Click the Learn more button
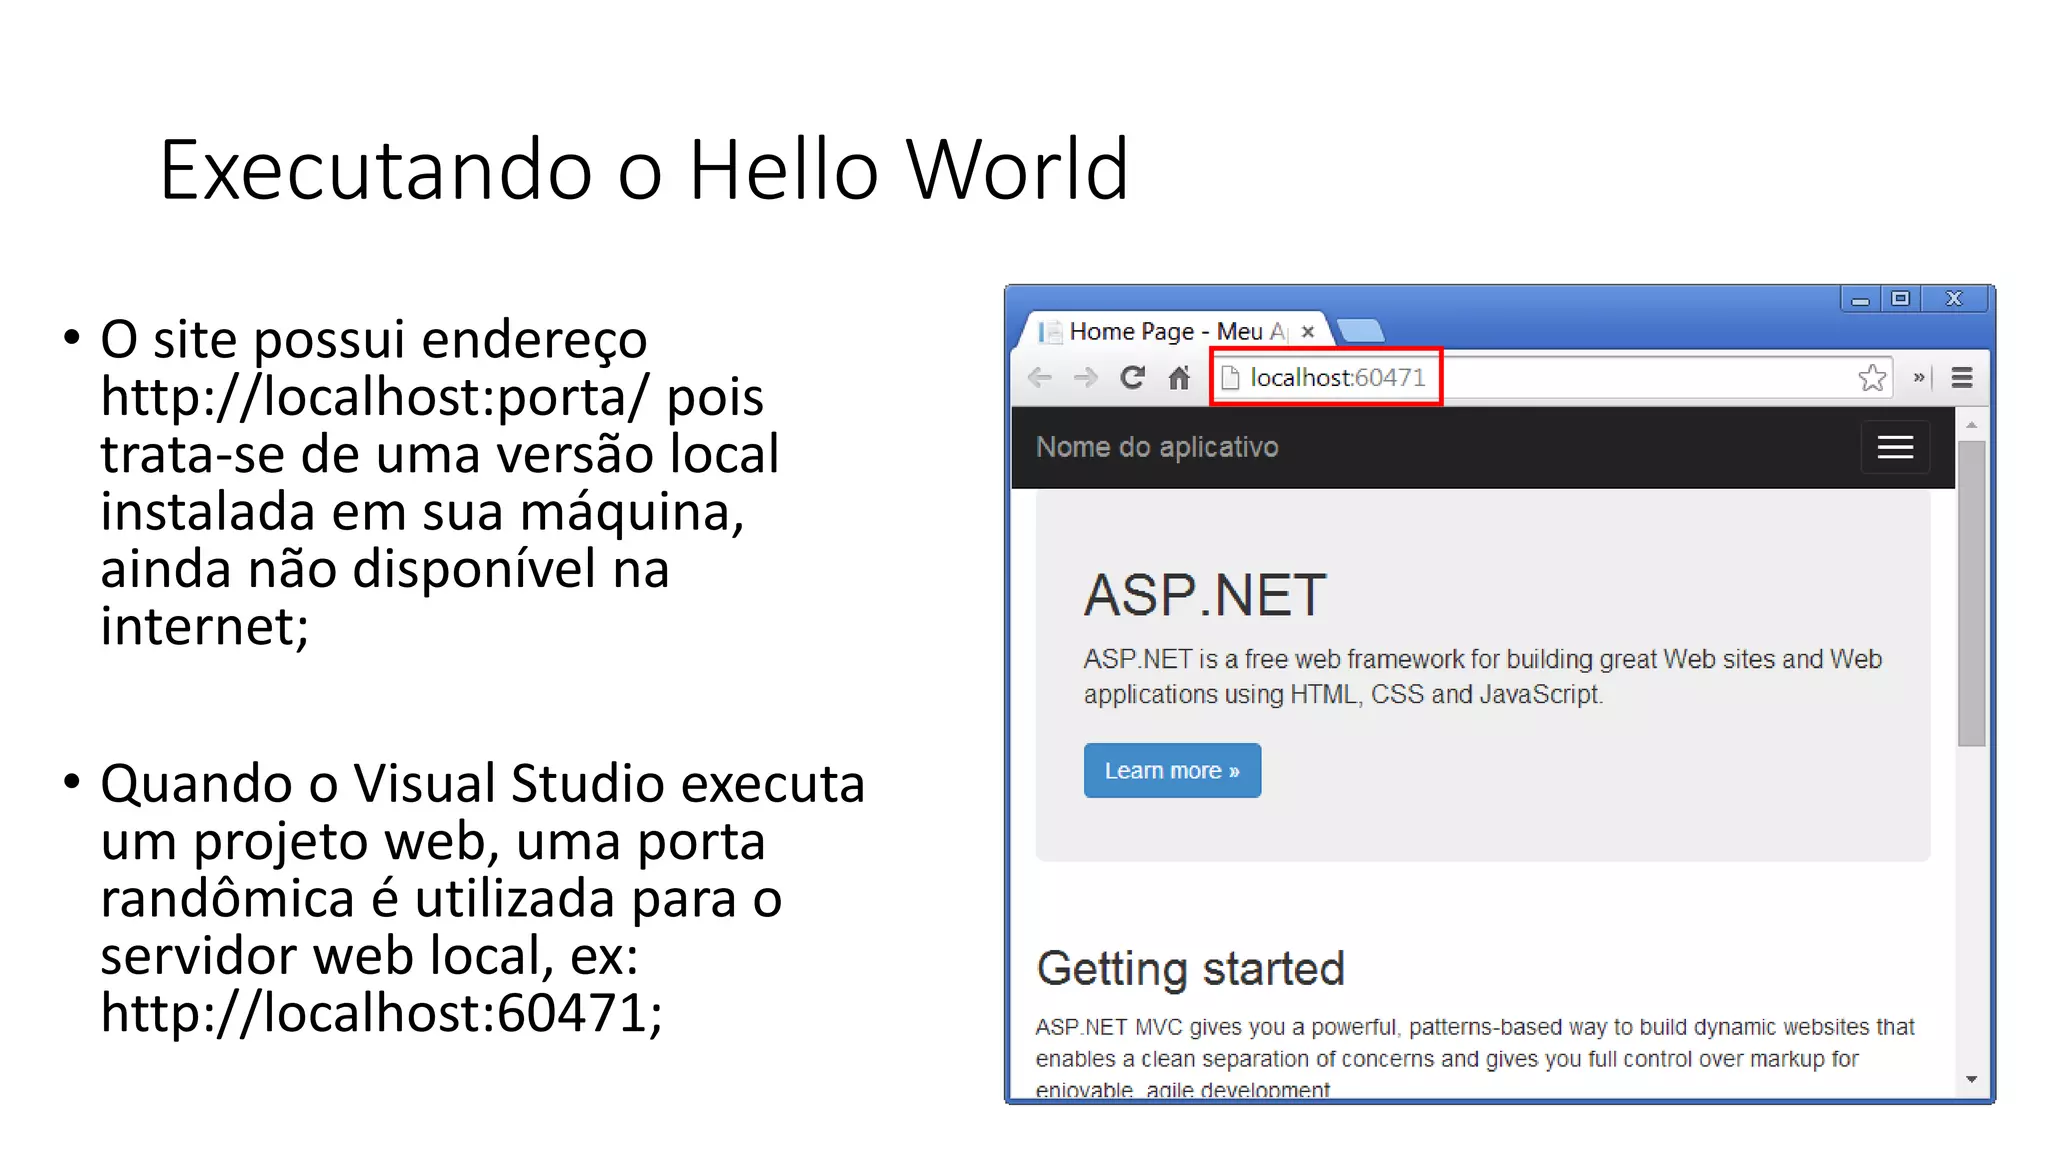Image resolution: width=2048 pixels, height=1152 pixels. tap(1172, 771)
